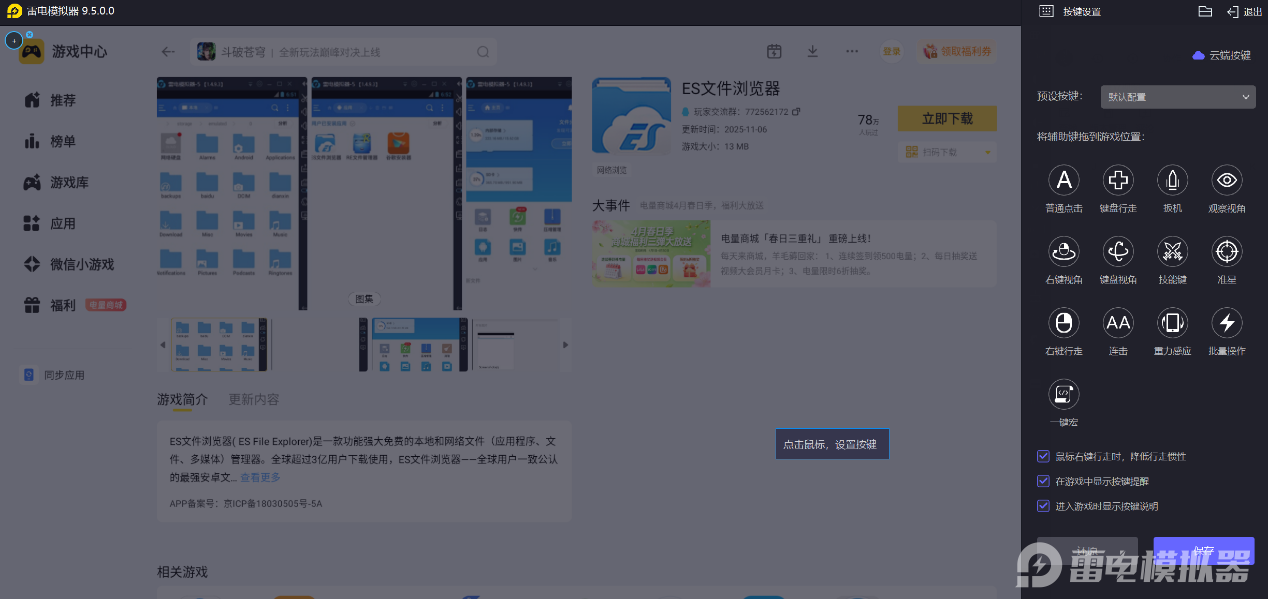Open the 预设按键 默认配置 dropdown
This screenshot has height=599, width=1268.
(x=1177, y=97)
